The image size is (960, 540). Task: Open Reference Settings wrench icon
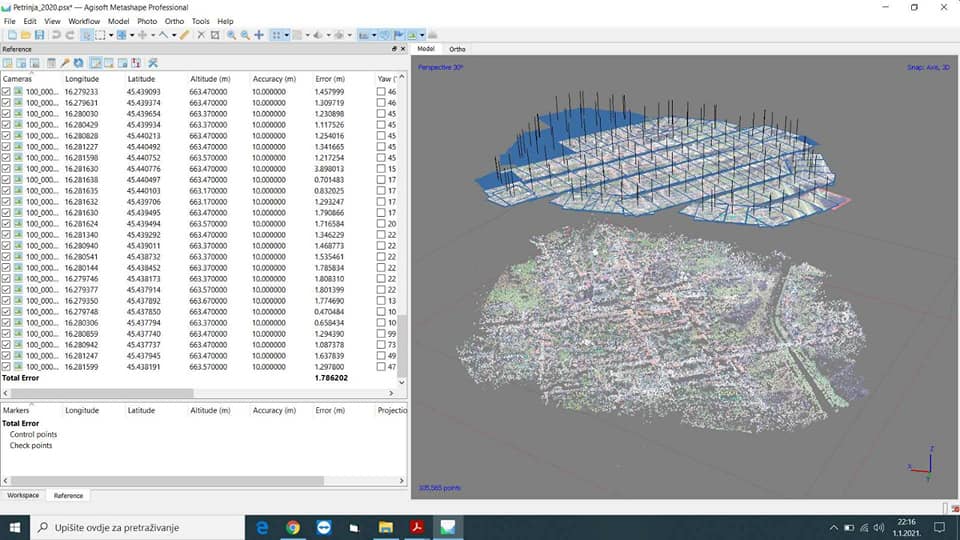(153, 63)
